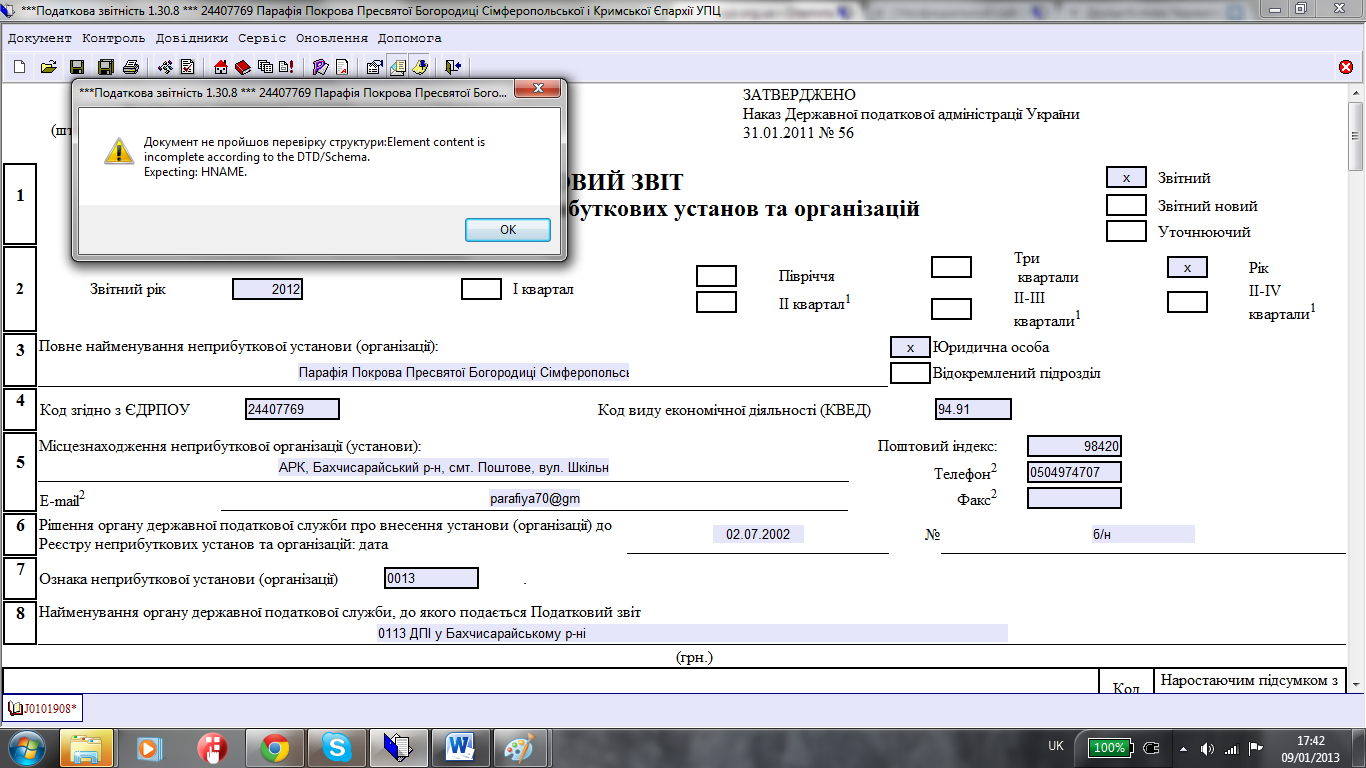Print the document via printer icon
This screenshot has width=1366, height=768.
tap(130, 67)
